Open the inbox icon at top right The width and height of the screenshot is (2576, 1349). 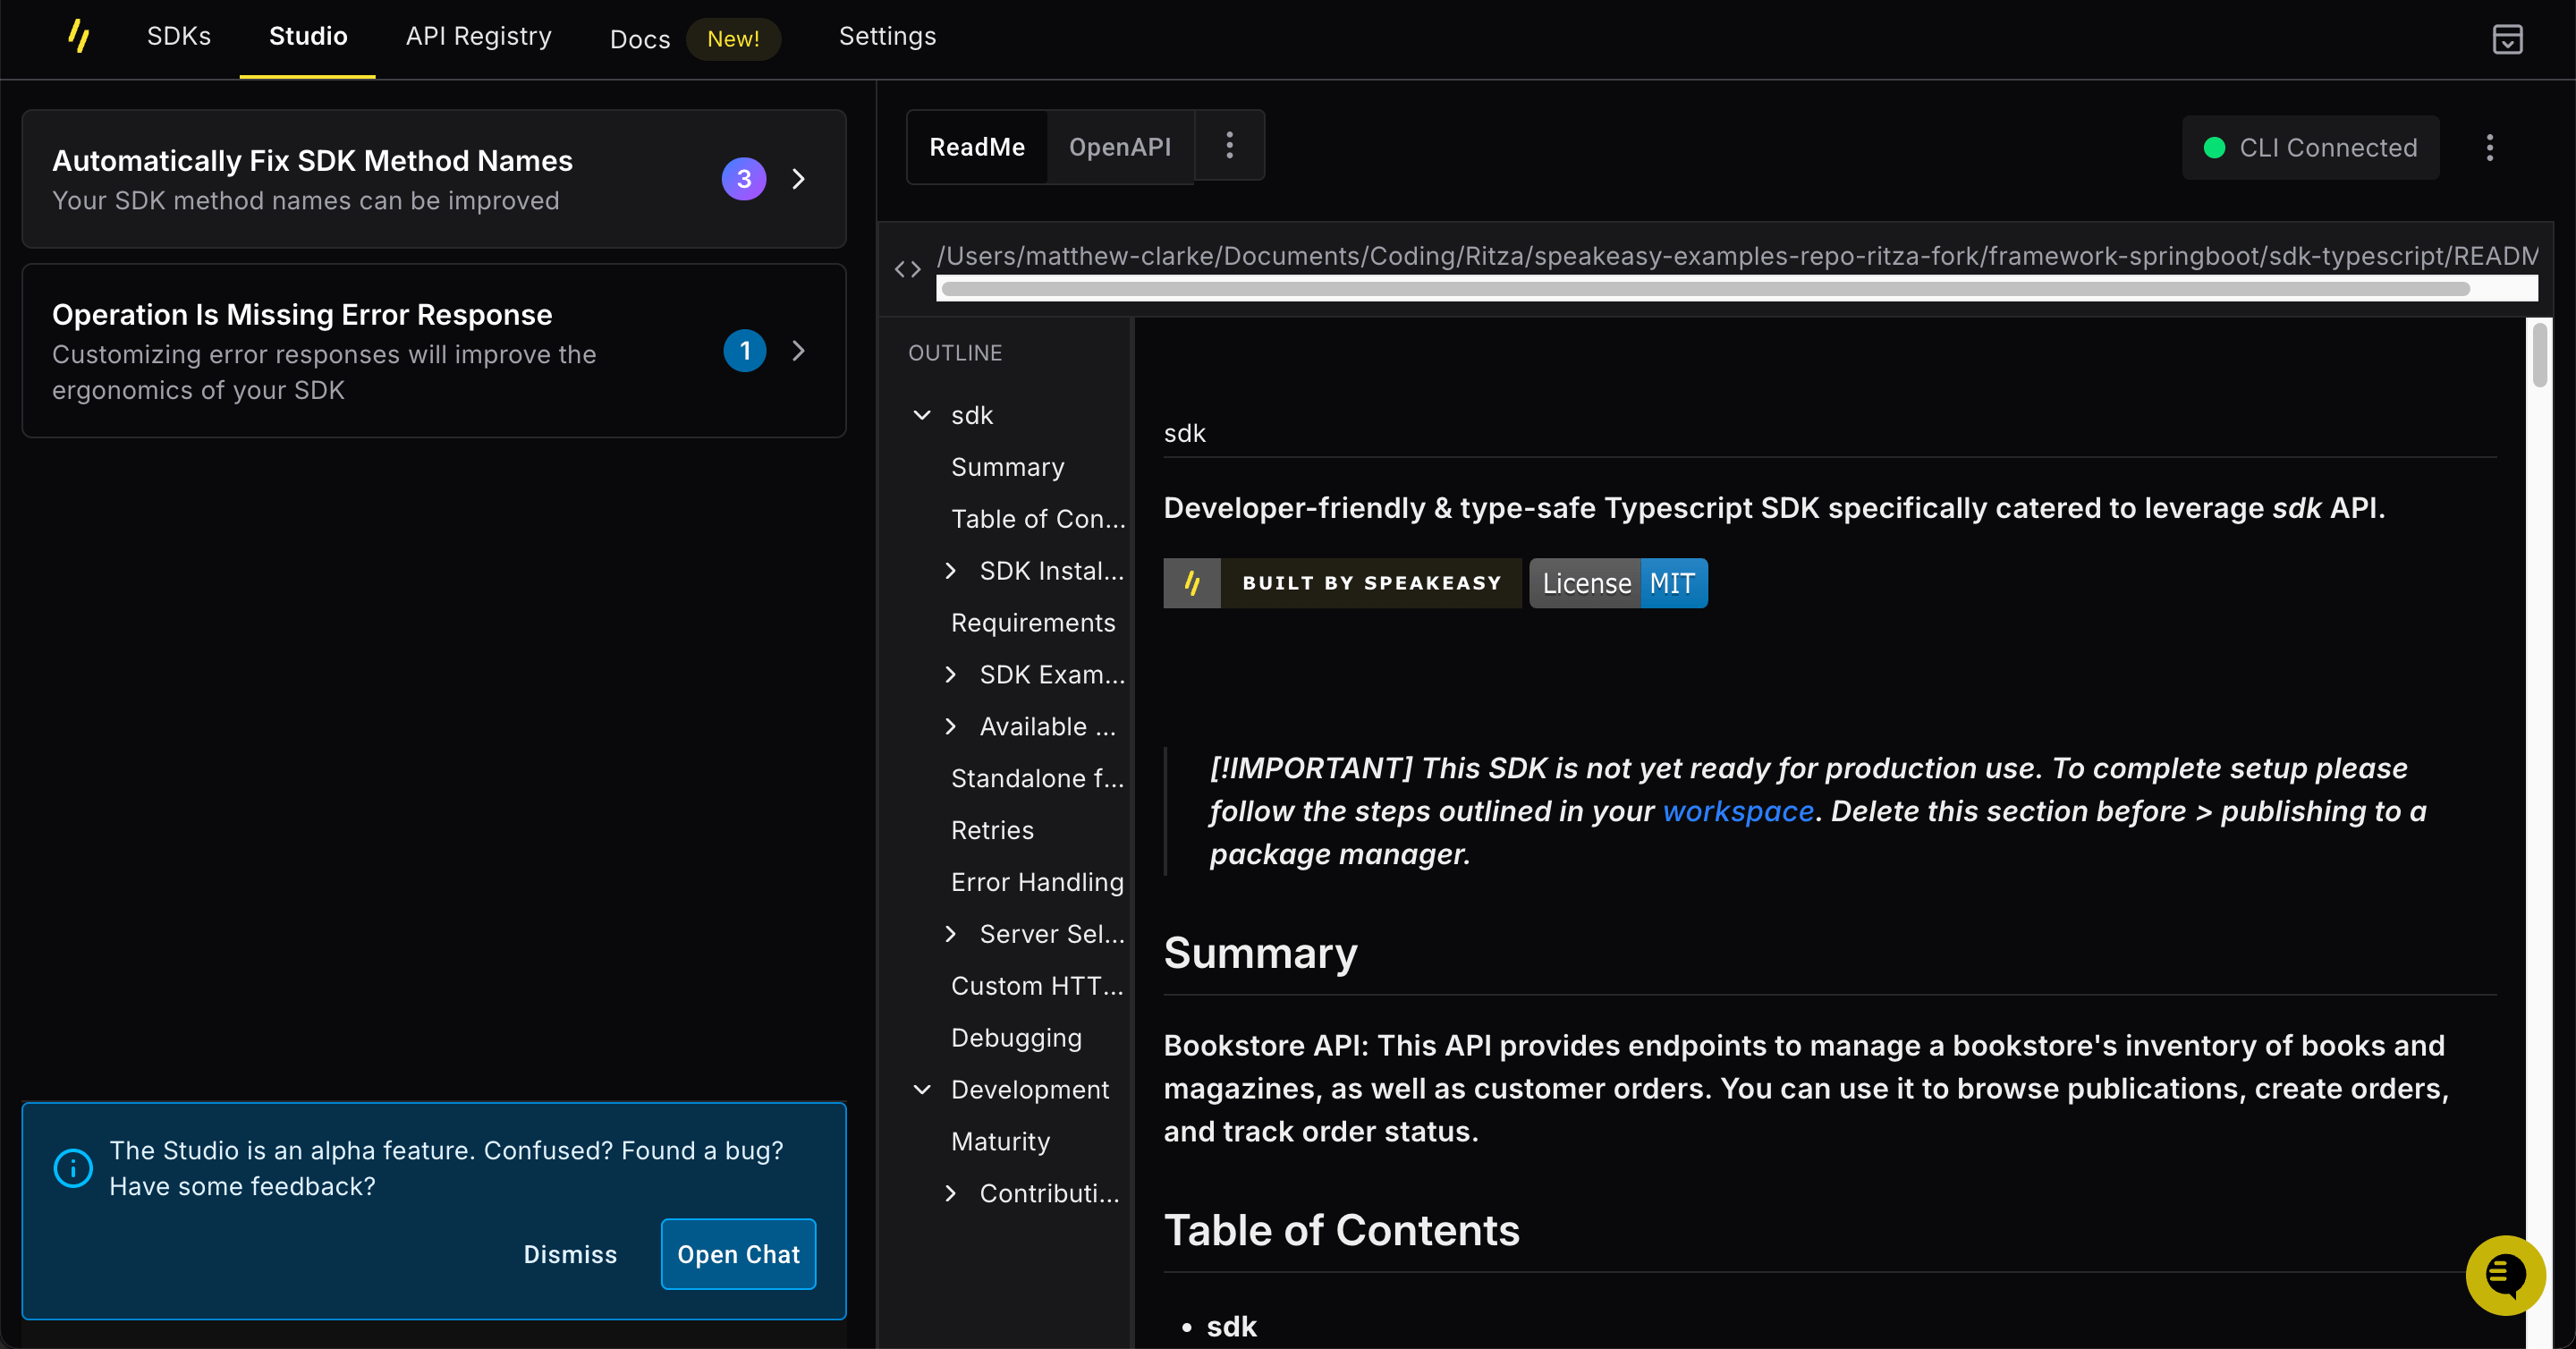[2507, 39]
